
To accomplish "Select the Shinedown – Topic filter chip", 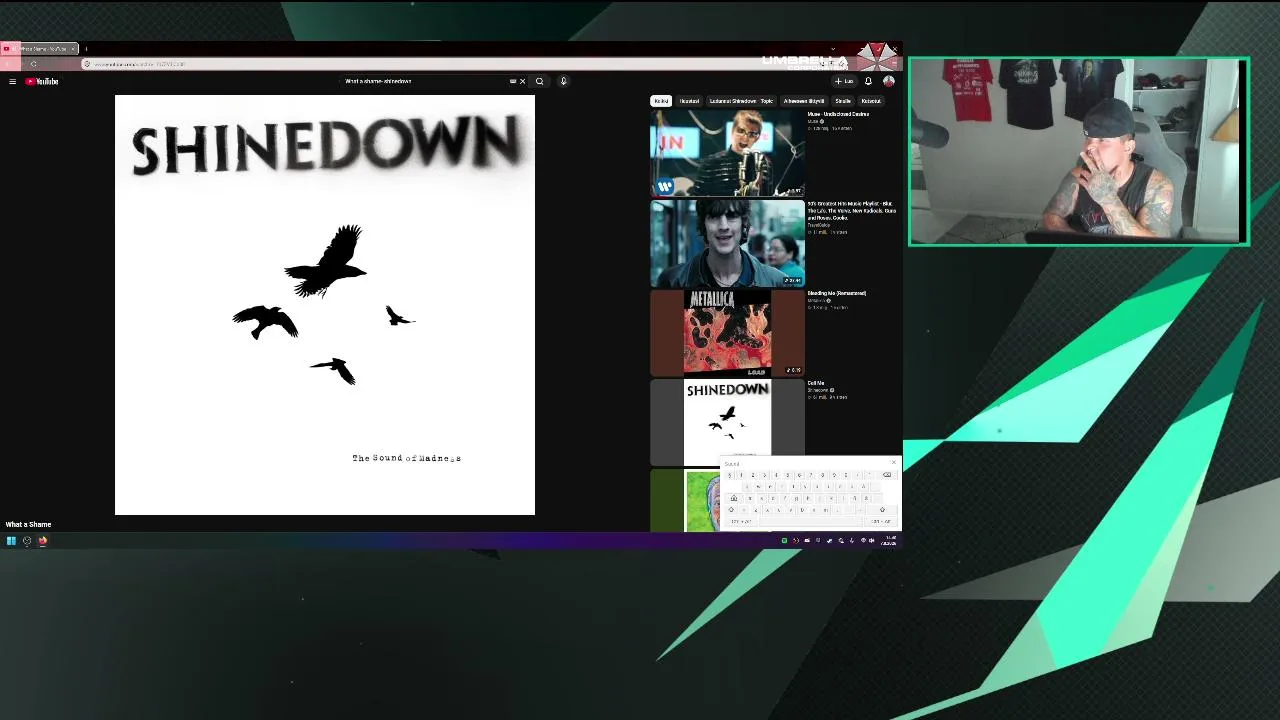I will pos(741,101).
